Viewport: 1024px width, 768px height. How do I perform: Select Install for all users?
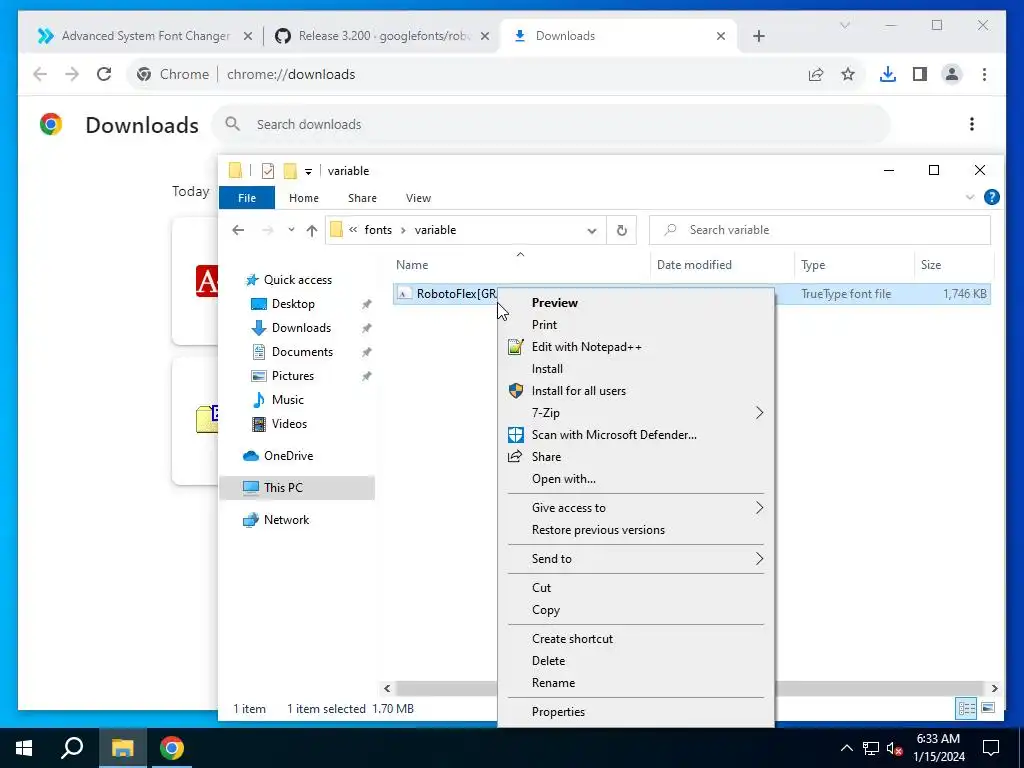578,391
